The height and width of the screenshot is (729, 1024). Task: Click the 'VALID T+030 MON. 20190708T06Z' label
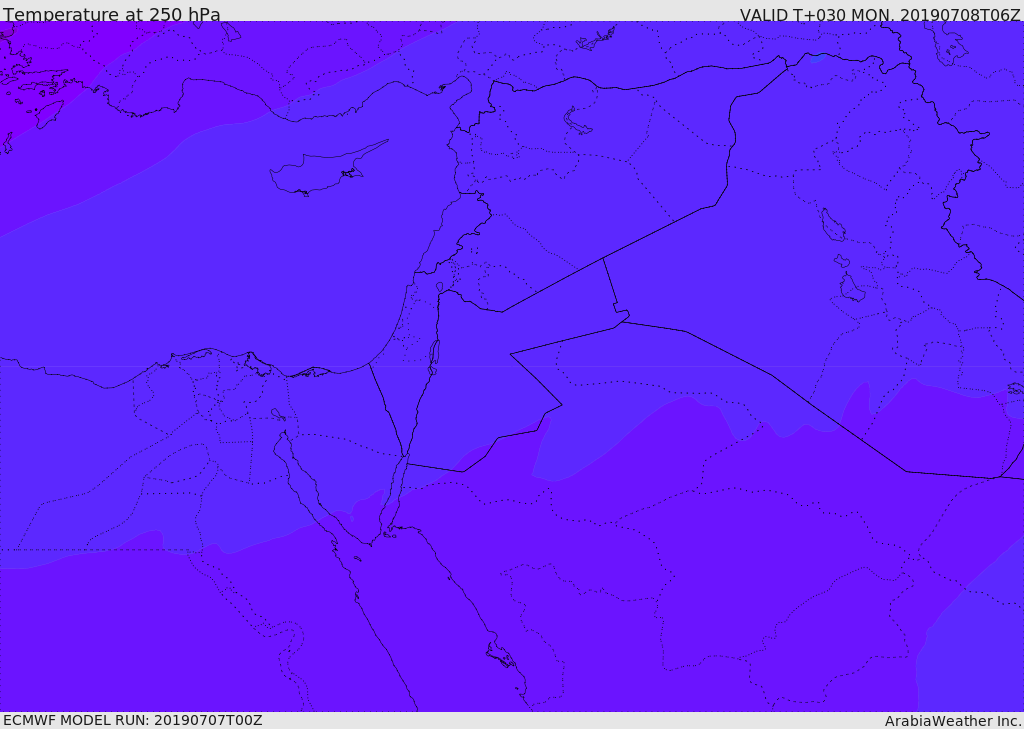(880, 14)
